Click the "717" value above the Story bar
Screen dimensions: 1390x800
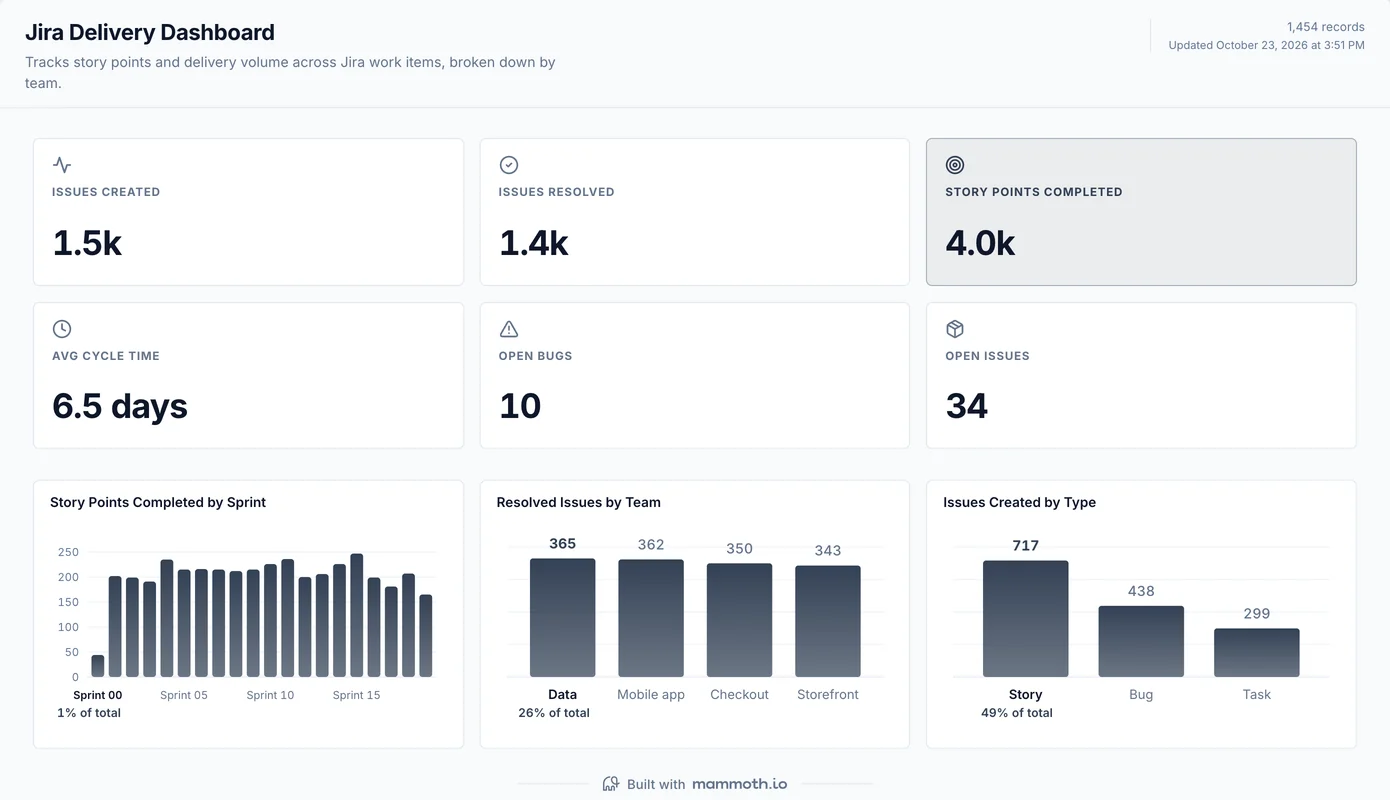click(x=1026, y=546)
